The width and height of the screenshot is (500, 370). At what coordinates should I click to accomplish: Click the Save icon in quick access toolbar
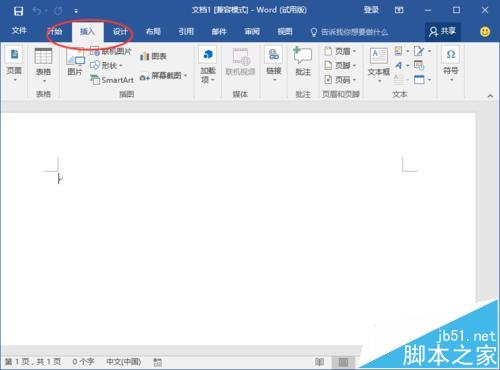click(18, 11)
